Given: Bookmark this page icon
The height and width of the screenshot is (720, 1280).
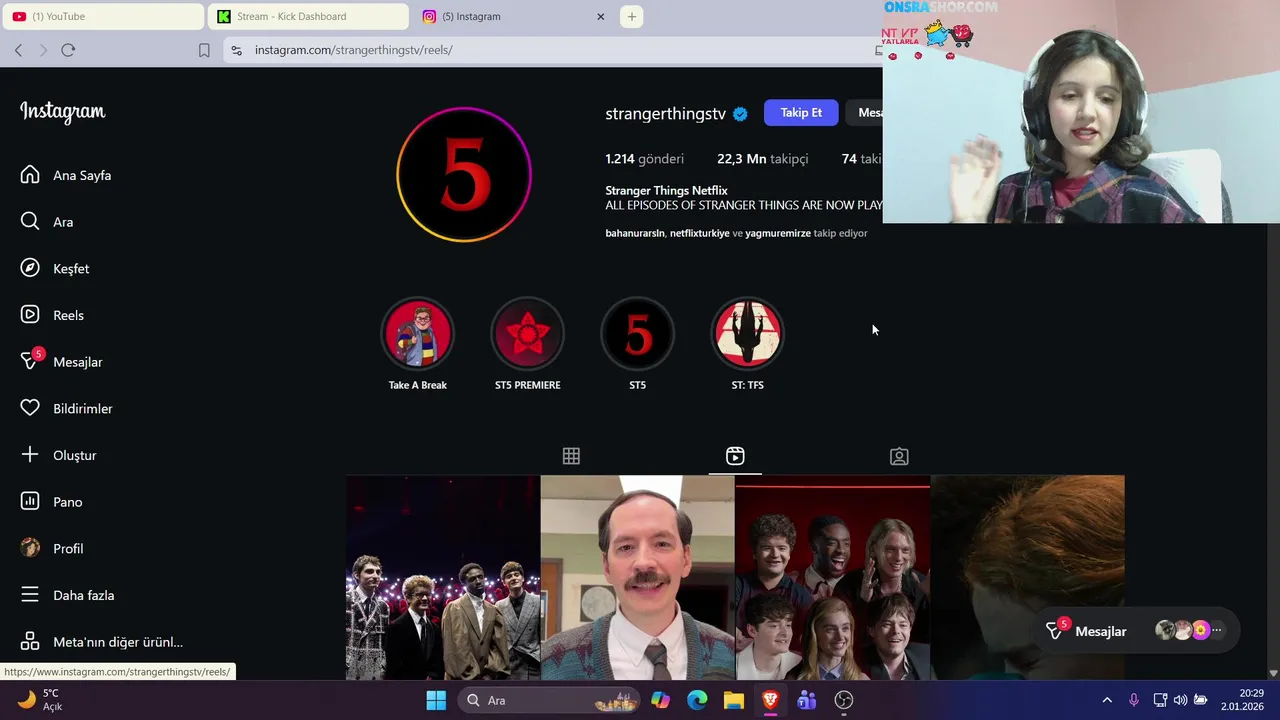Looking at the screenshot, I should 204,50.
